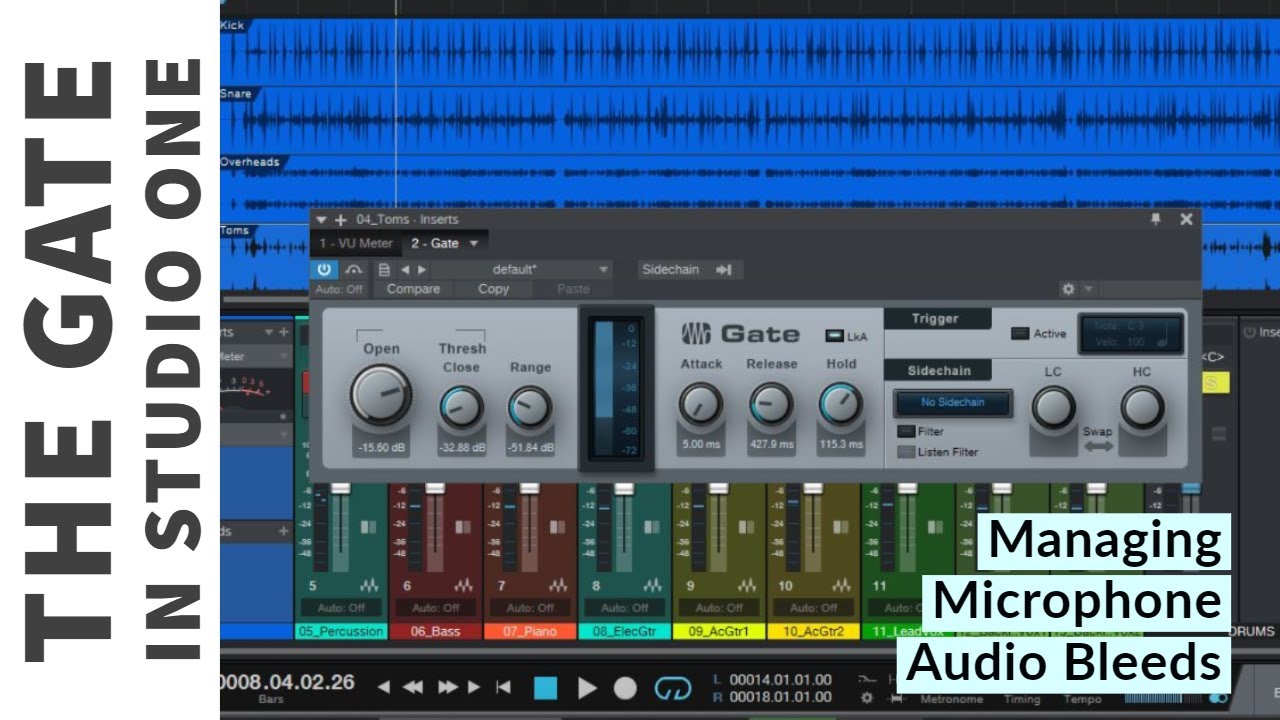This screenshot has height=720, width=1280.
Task: Open the default* preset dropdown
Action: 522,270
